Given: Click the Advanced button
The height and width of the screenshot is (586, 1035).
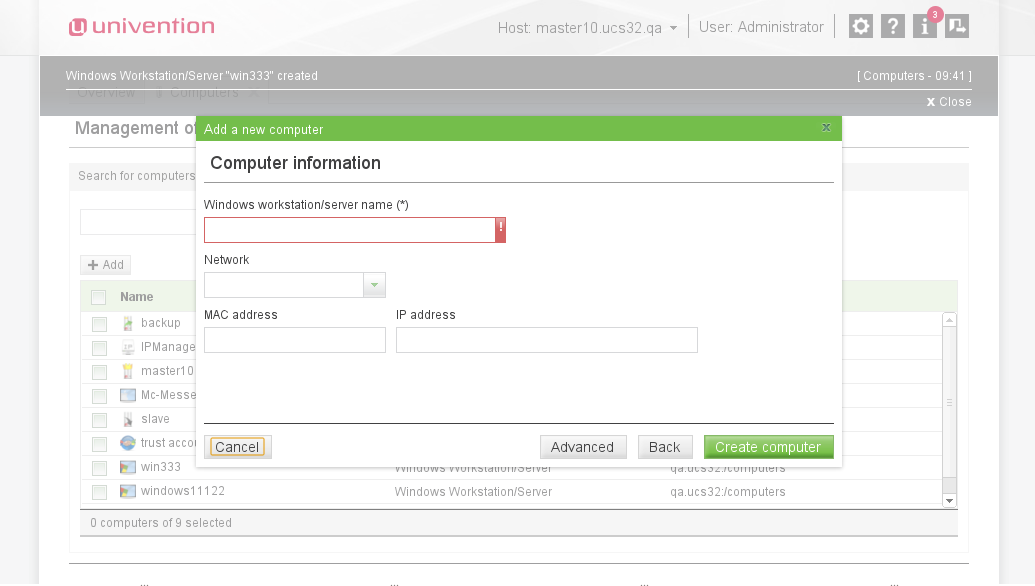Looking at the screenshot, I should 582,447.
